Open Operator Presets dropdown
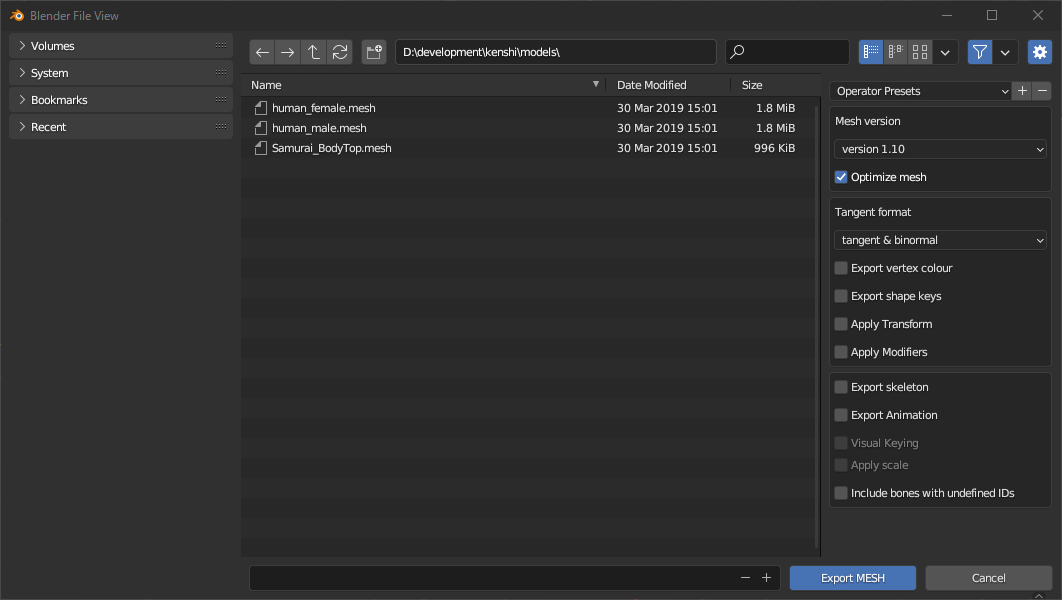 tap(921, 91)
